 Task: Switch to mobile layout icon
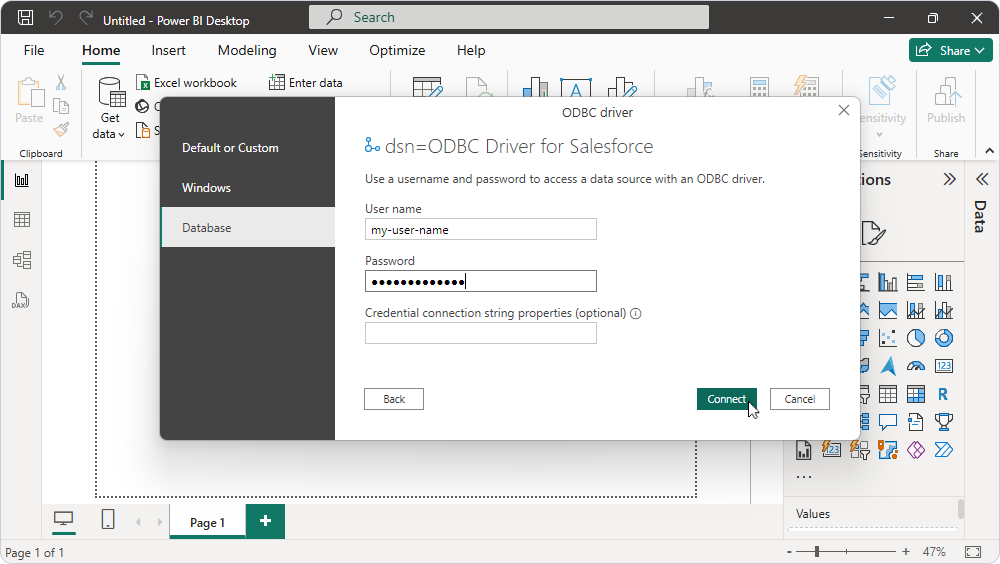pyautogui.click(x=108, y=519)
